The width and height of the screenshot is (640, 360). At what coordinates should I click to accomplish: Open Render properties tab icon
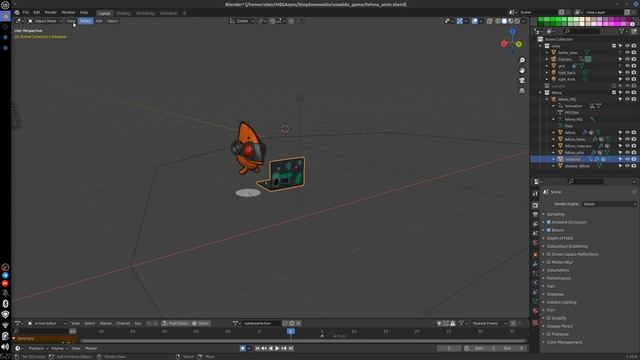tap(535, 205)
